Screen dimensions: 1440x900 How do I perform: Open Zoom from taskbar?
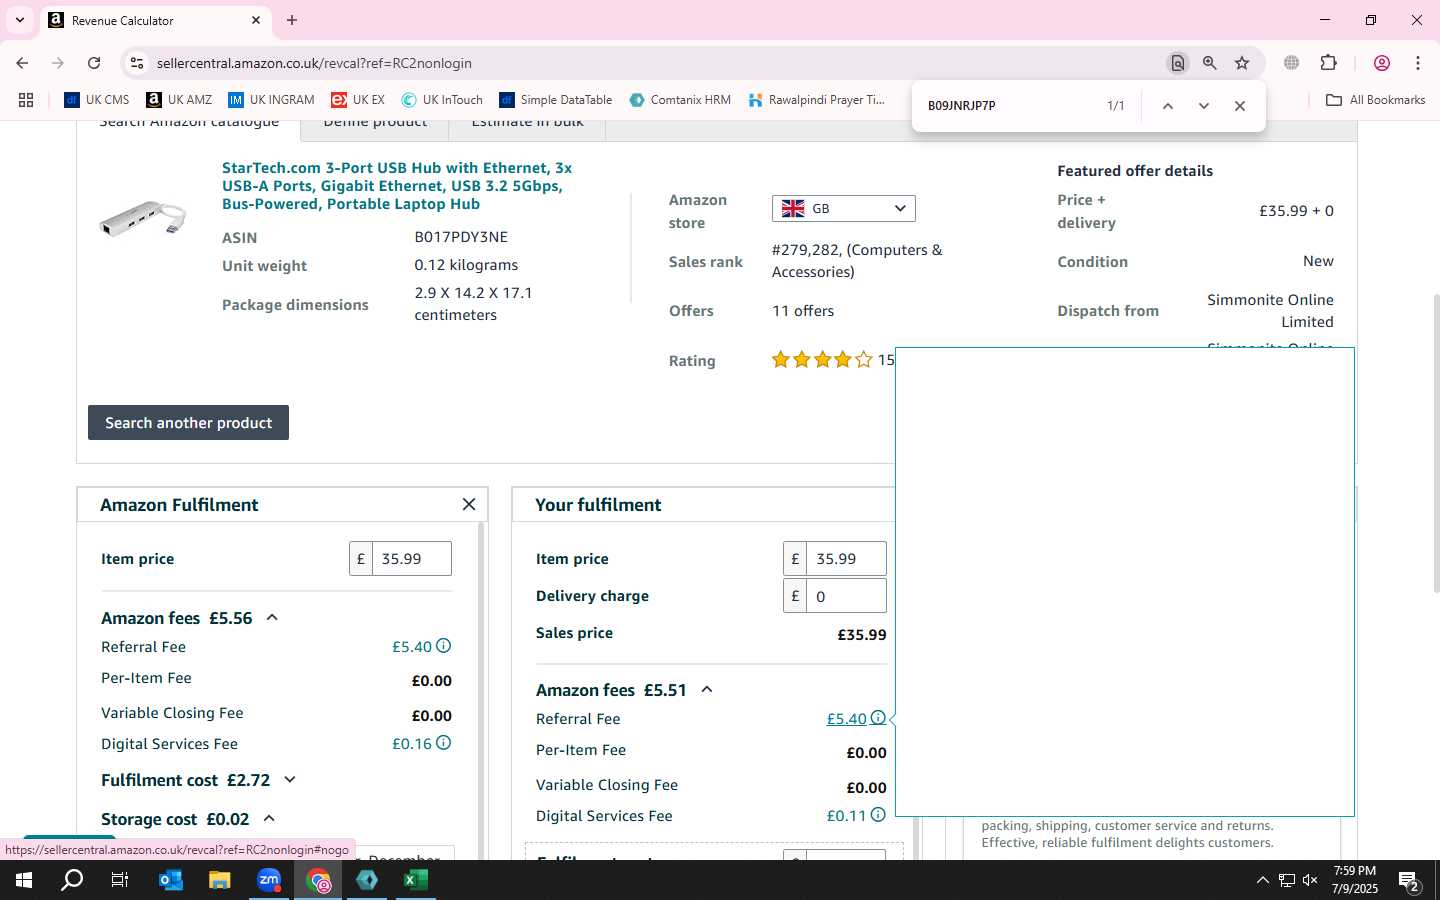[269, 880]
